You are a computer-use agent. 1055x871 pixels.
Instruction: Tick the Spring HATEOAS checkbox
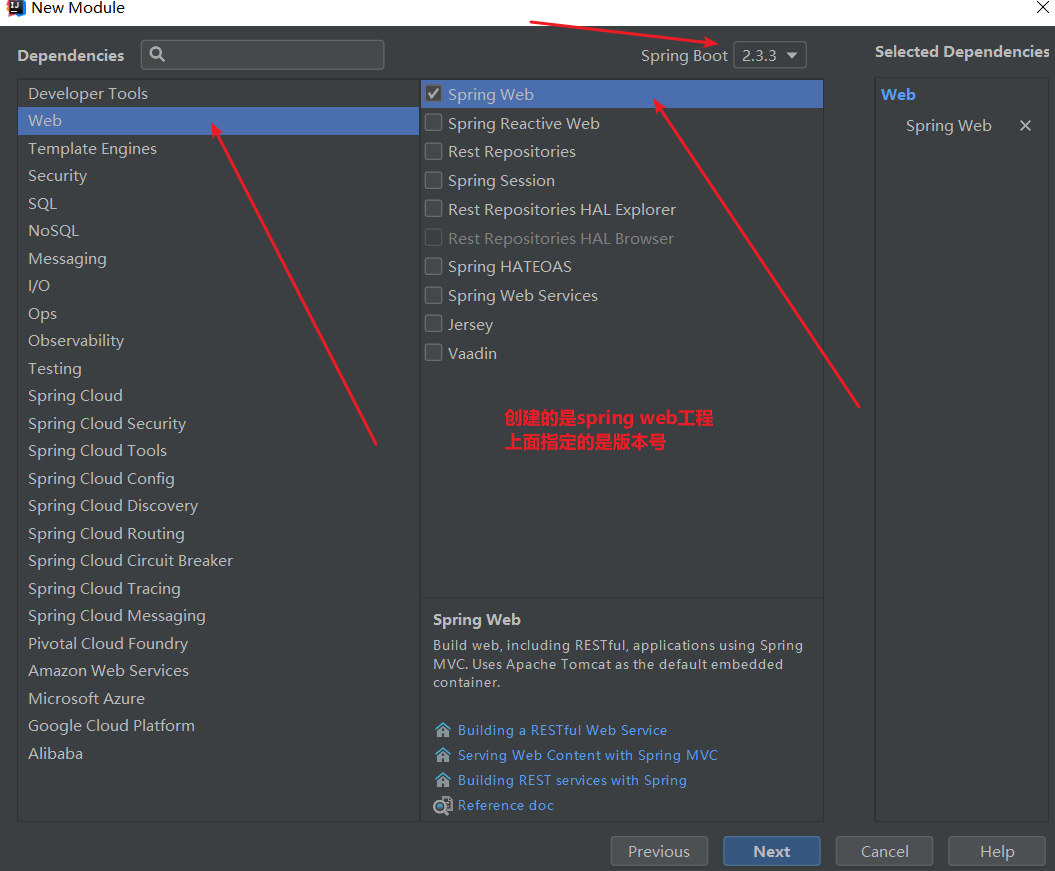pyautogui.click(x=434, y=266)
